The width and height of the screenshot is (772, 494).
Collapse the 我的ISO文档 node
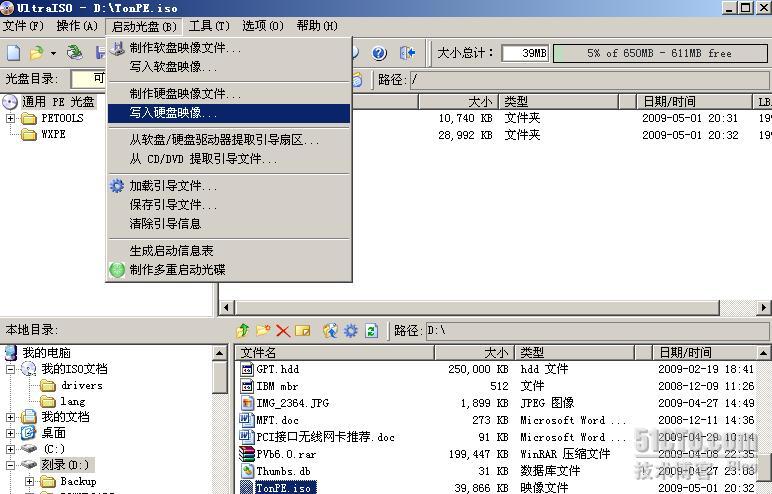pyautogui.click(x=10, y=369)
